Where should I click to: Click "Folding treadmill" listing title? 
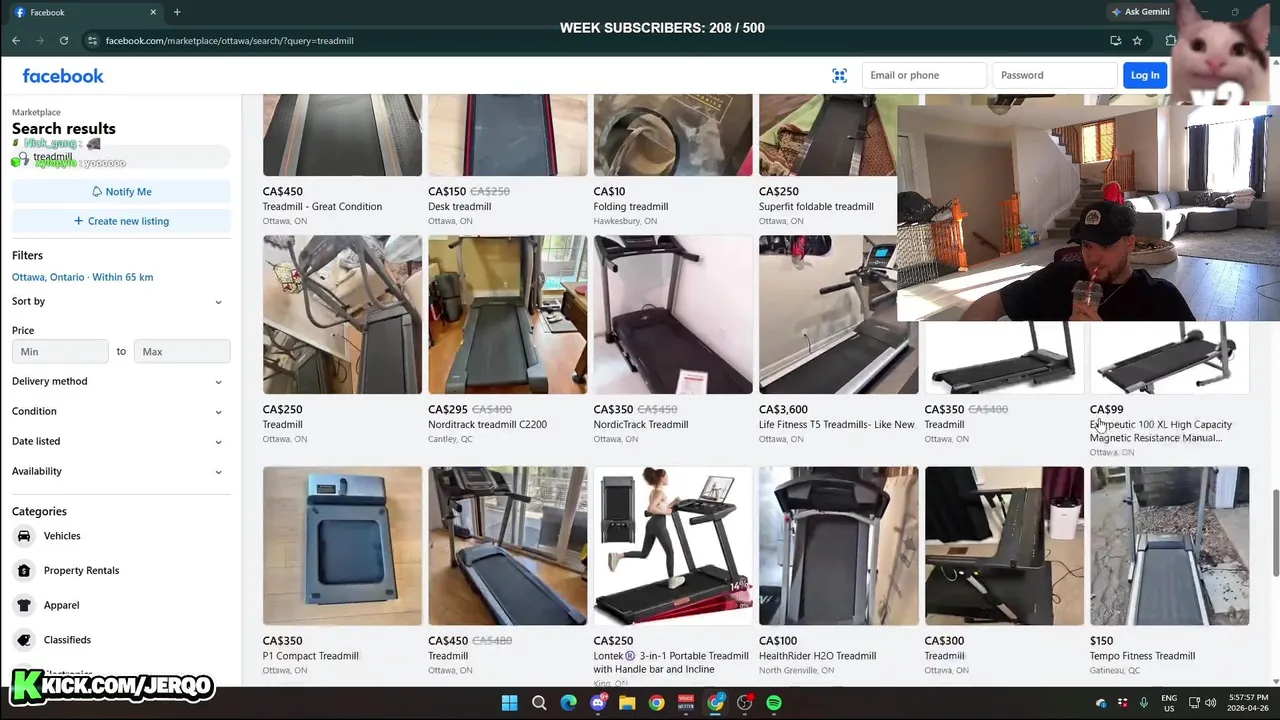631,207
